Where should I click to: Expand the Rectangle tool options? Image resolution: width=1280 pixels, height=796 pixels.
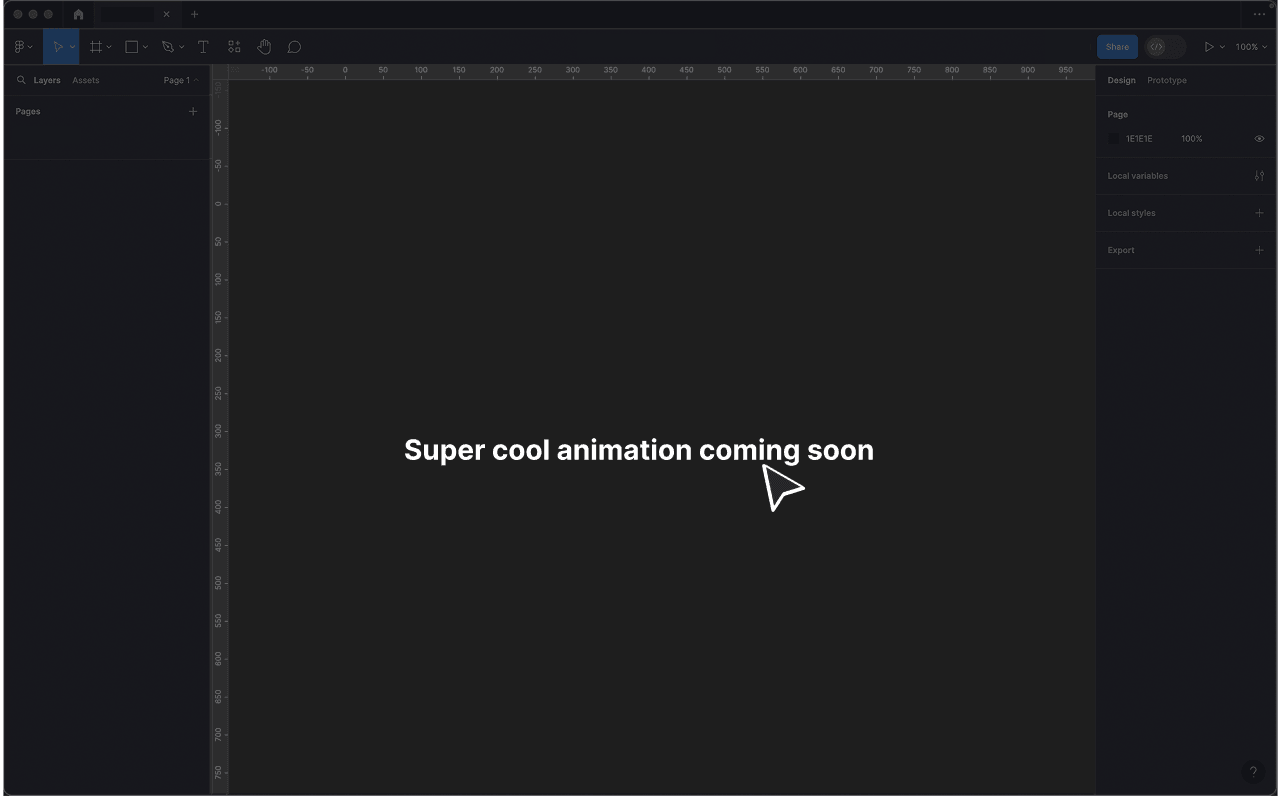(144, 46)
